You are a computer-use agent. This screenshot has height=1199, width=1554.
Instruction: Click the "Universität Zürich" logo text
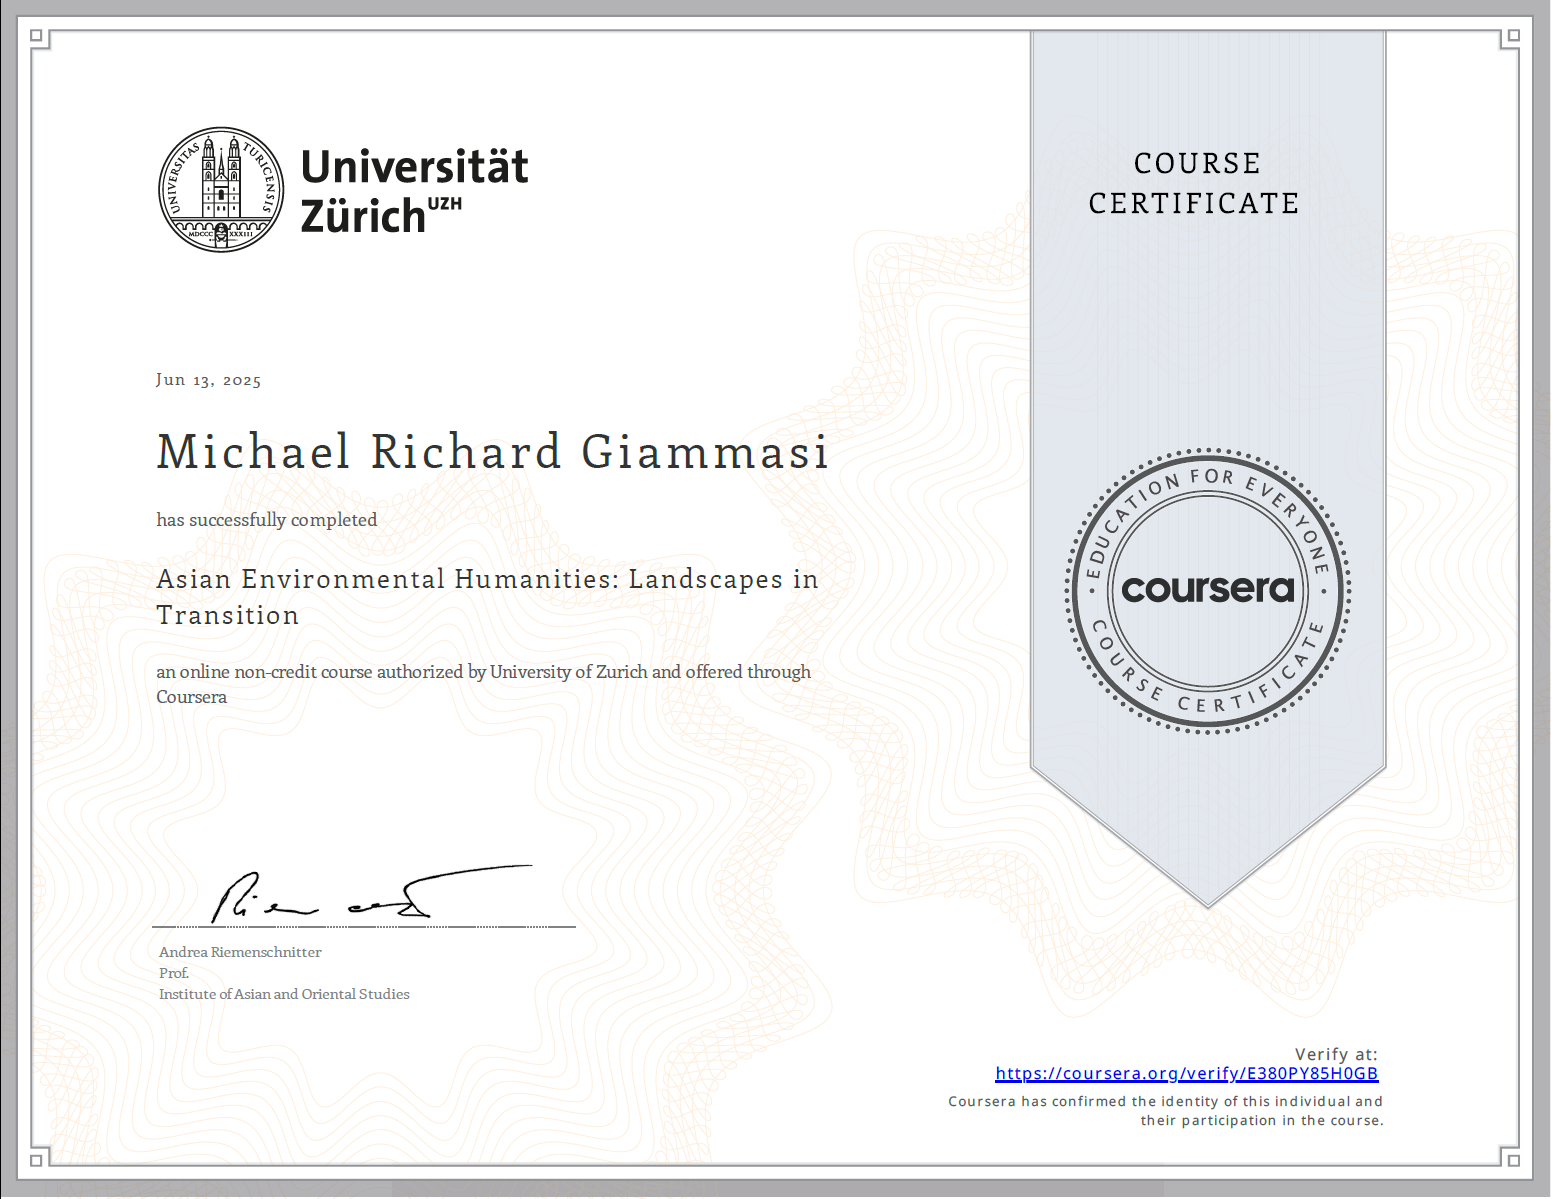coord(414,190)
